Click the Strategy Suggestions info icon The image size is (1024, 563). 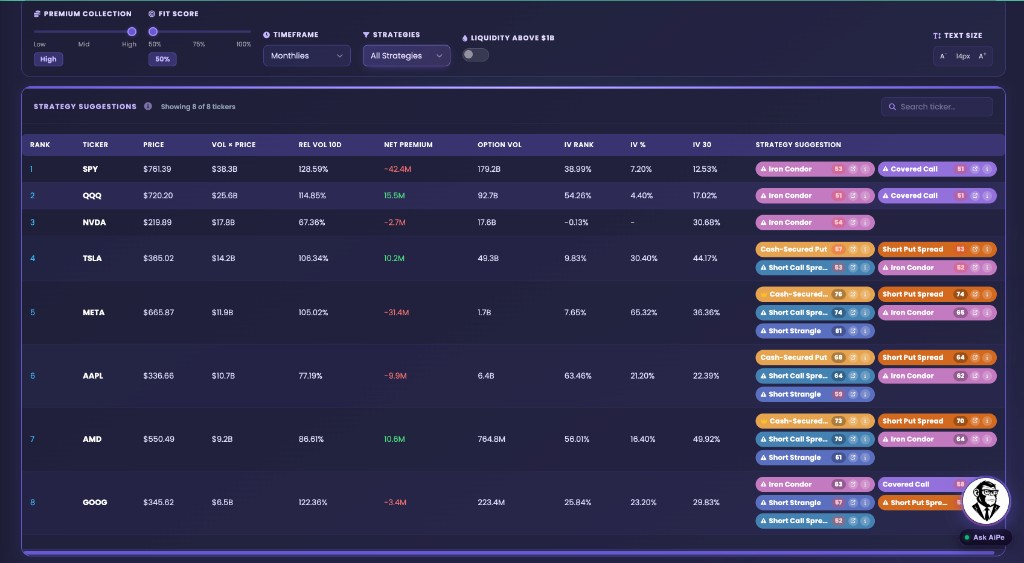pos(148,106)
